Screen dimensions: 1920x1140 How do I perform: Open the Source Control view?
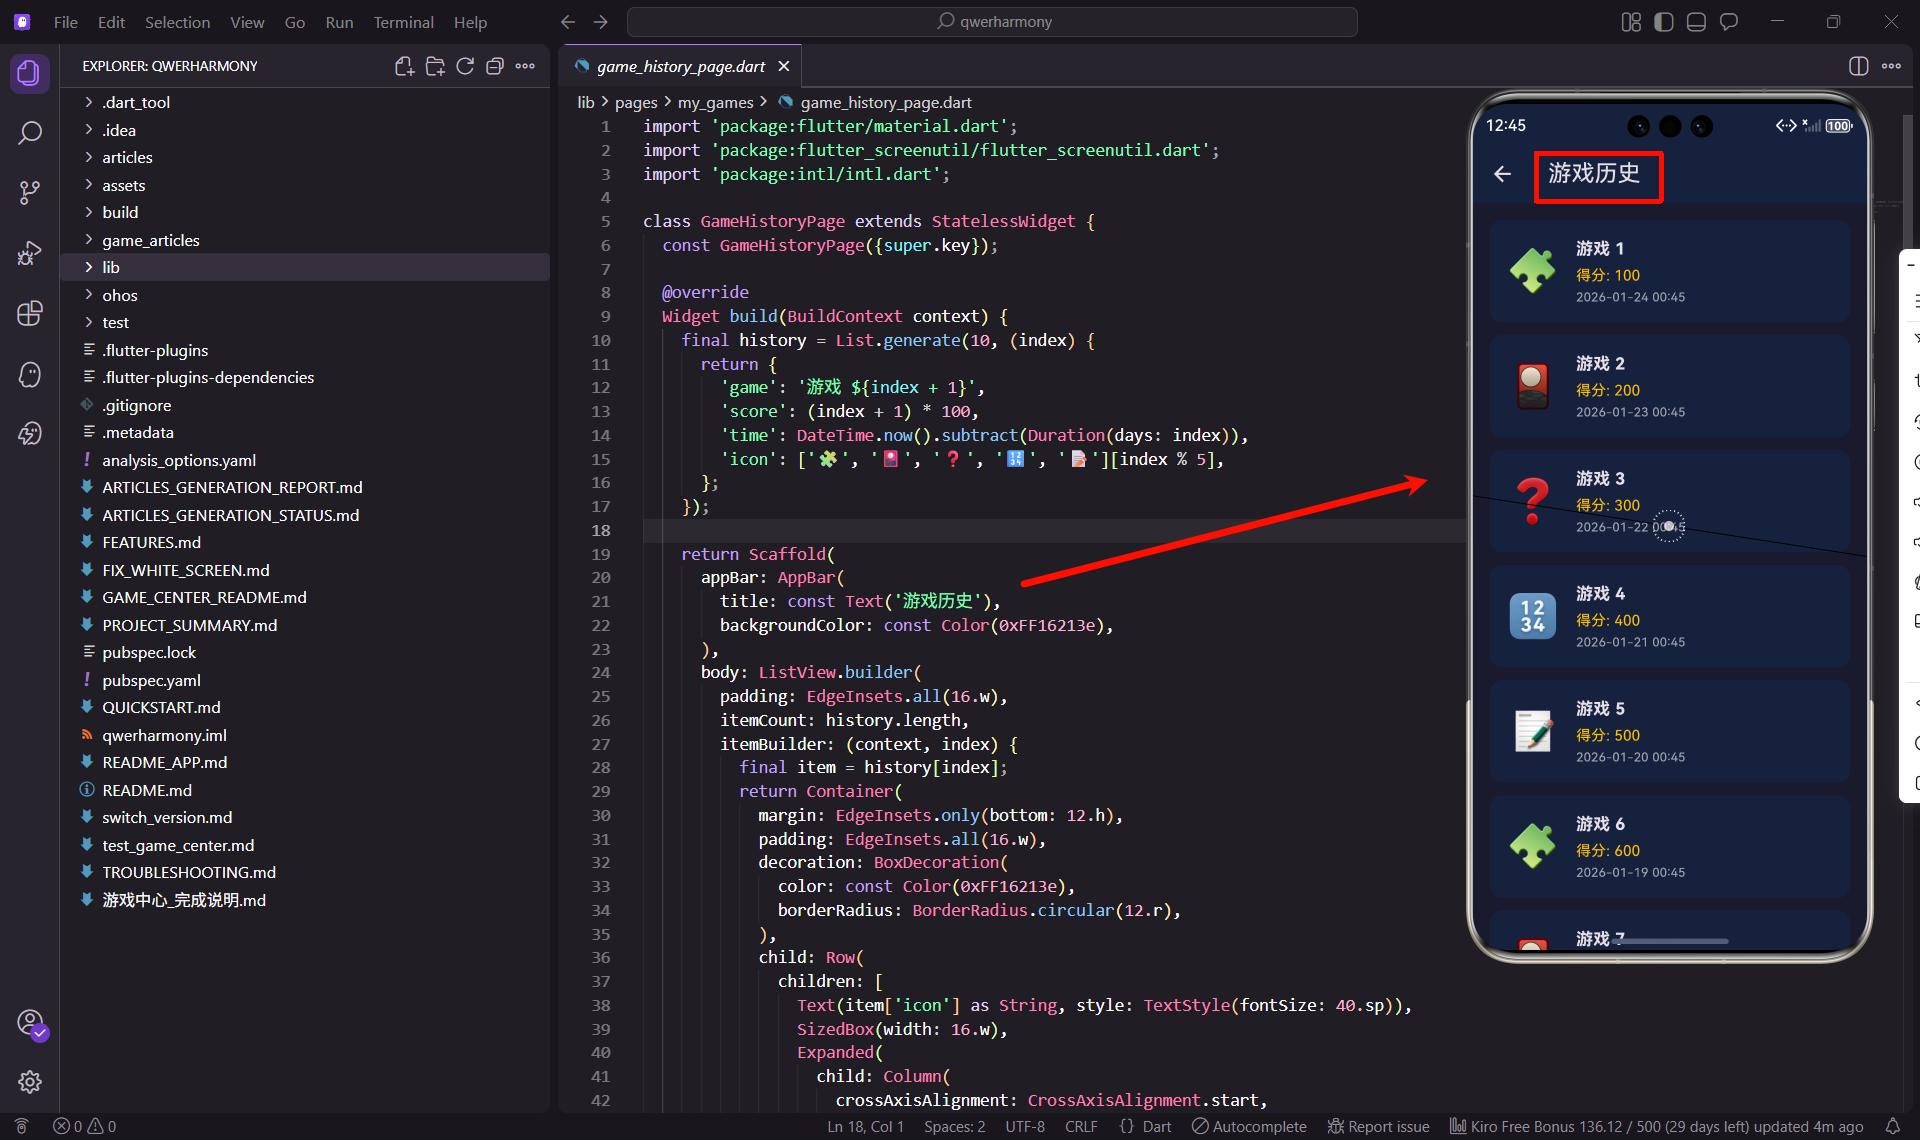tap(30, 192)
